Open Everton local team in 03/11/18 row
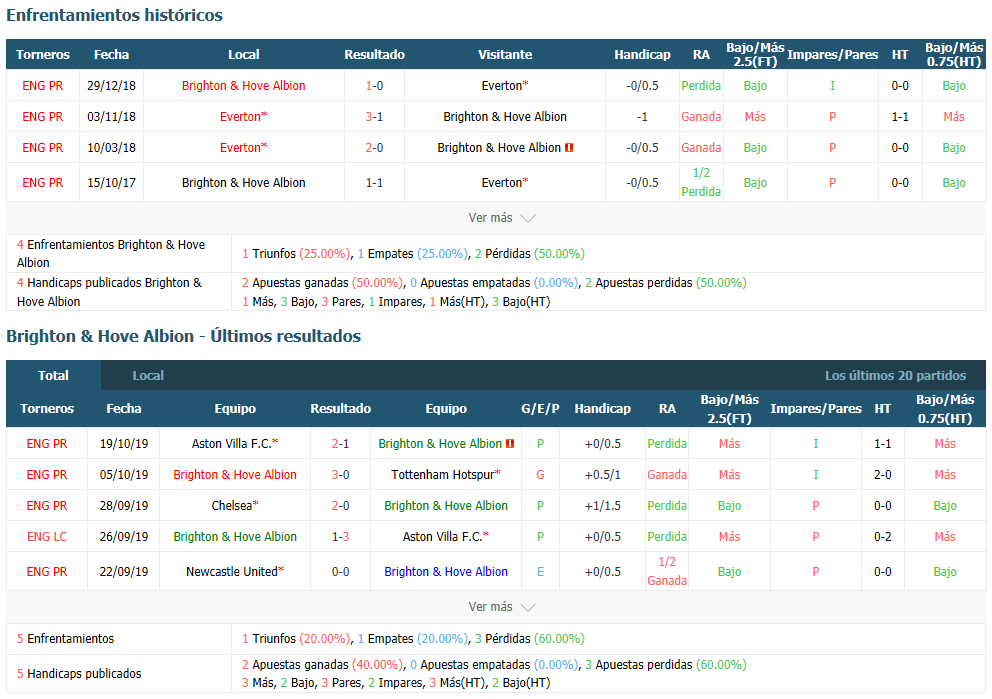The width and height of the screenshot is (992, 699). click(x=244, y=116)
